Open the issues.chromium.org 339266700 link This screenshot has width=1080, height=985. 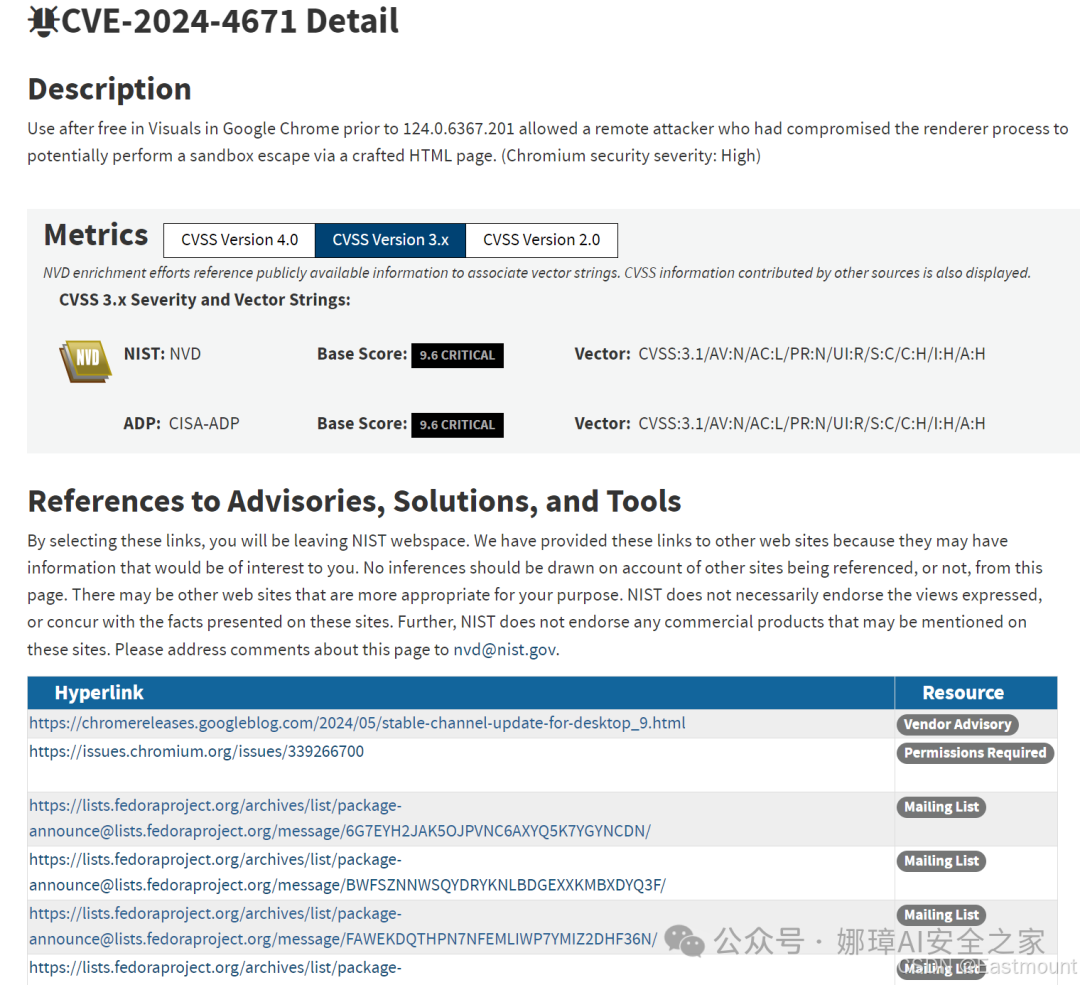click(196, 751)
